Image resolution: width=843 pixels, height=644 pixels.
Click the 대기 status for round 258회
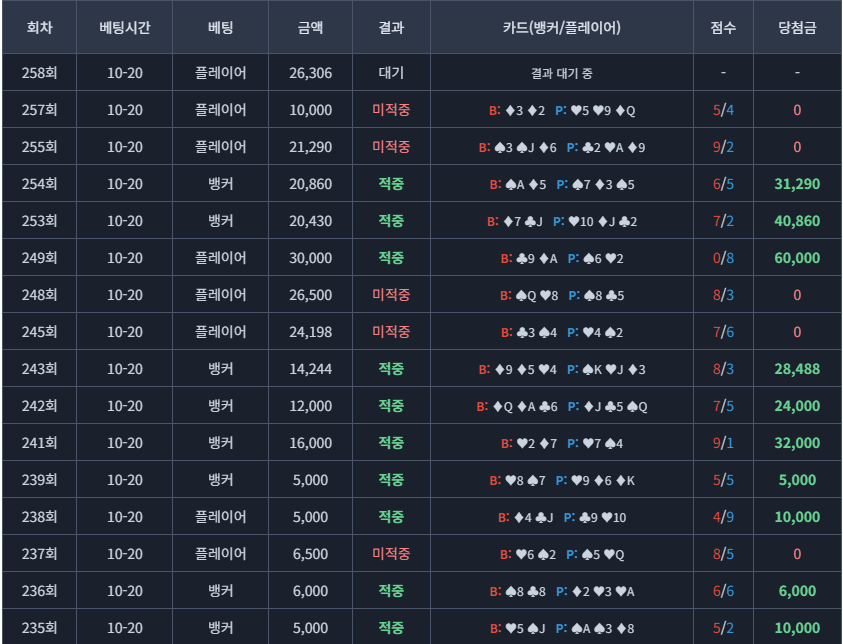pyautogui.click(x=391, y=73)
